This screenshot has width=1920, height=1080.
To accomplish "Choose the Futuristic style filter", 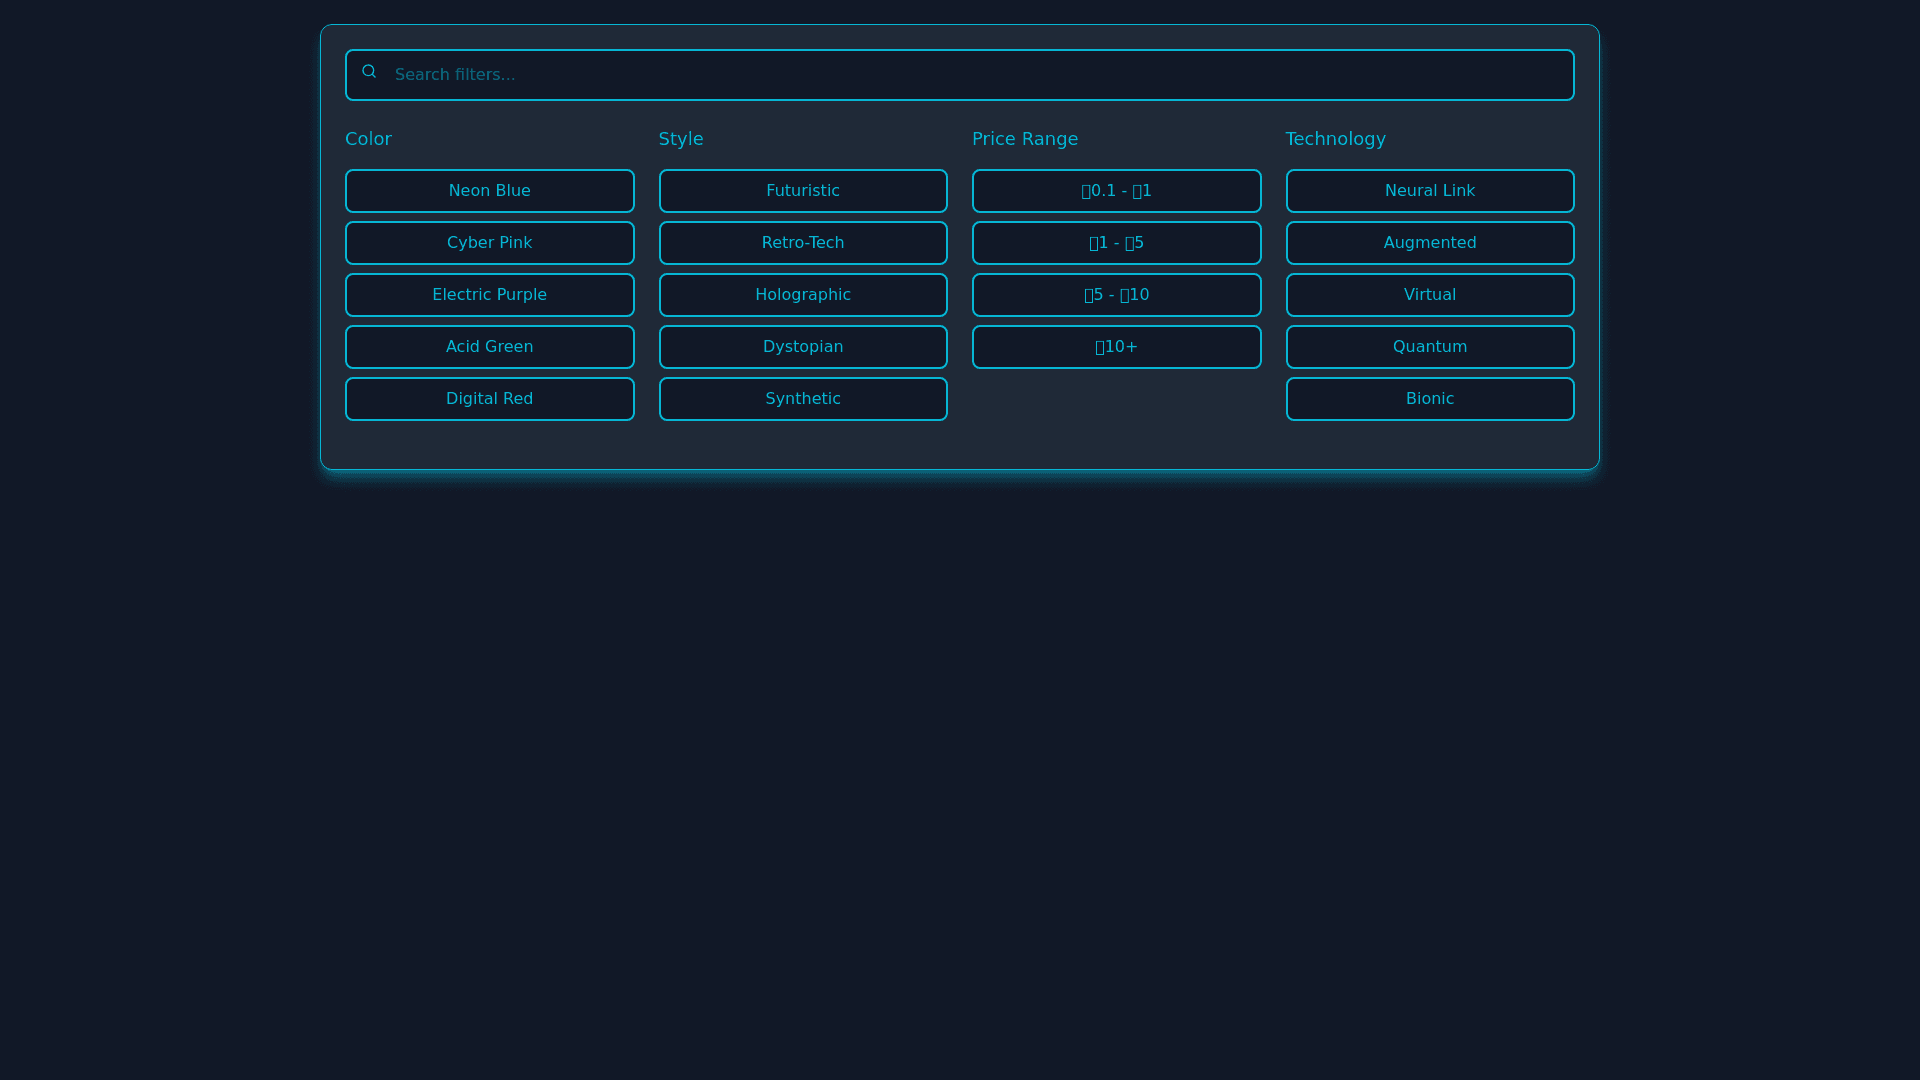I will pos(802,191).
